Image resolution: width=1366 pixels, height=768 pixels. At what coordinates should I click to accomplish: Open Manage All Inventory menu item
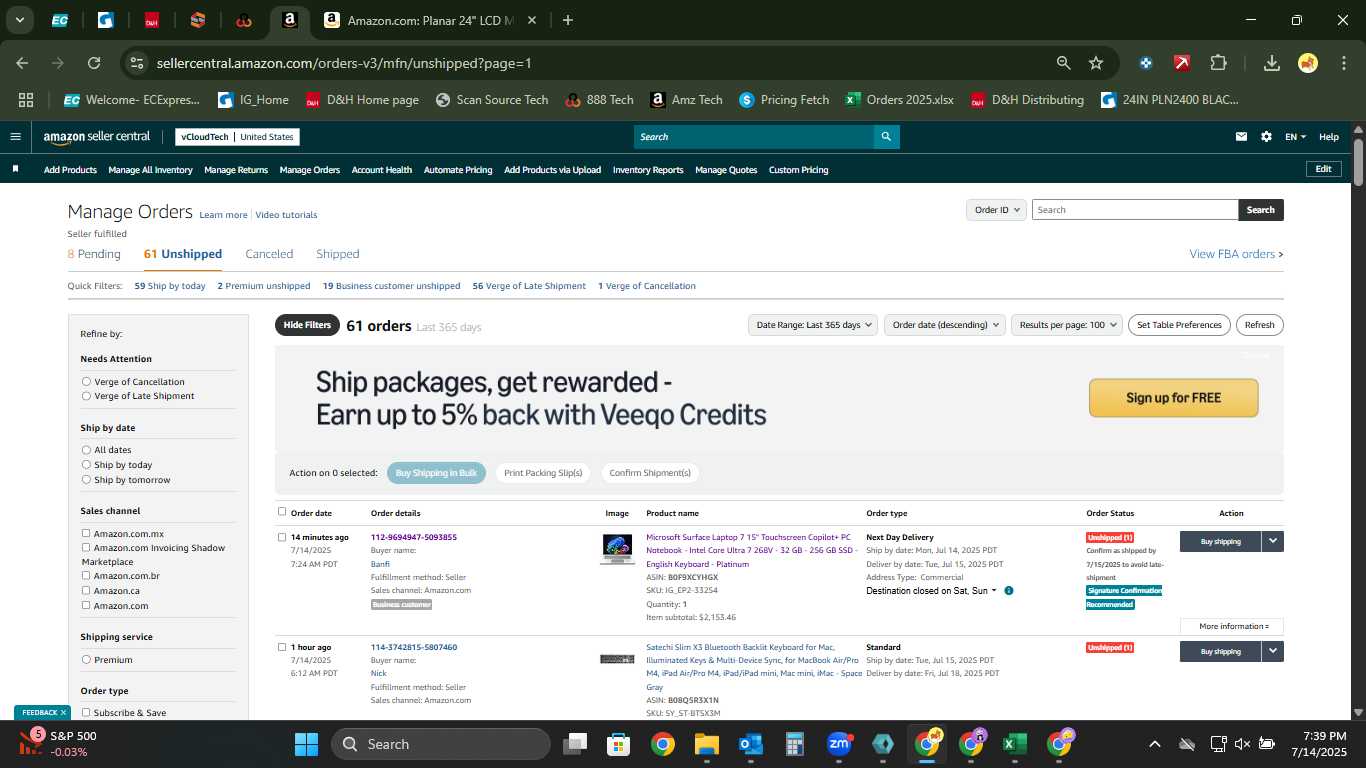point(150,170)
